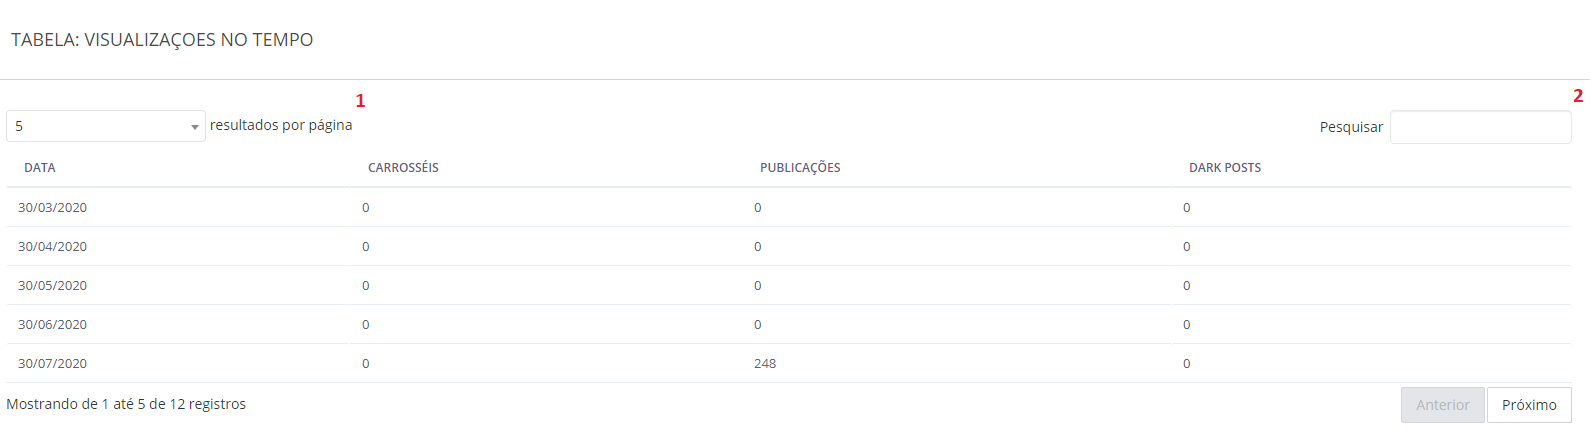Screen dimensions: 1591x430
Task: Click the dropdown arrow next to 5
Action: (194, 127)
